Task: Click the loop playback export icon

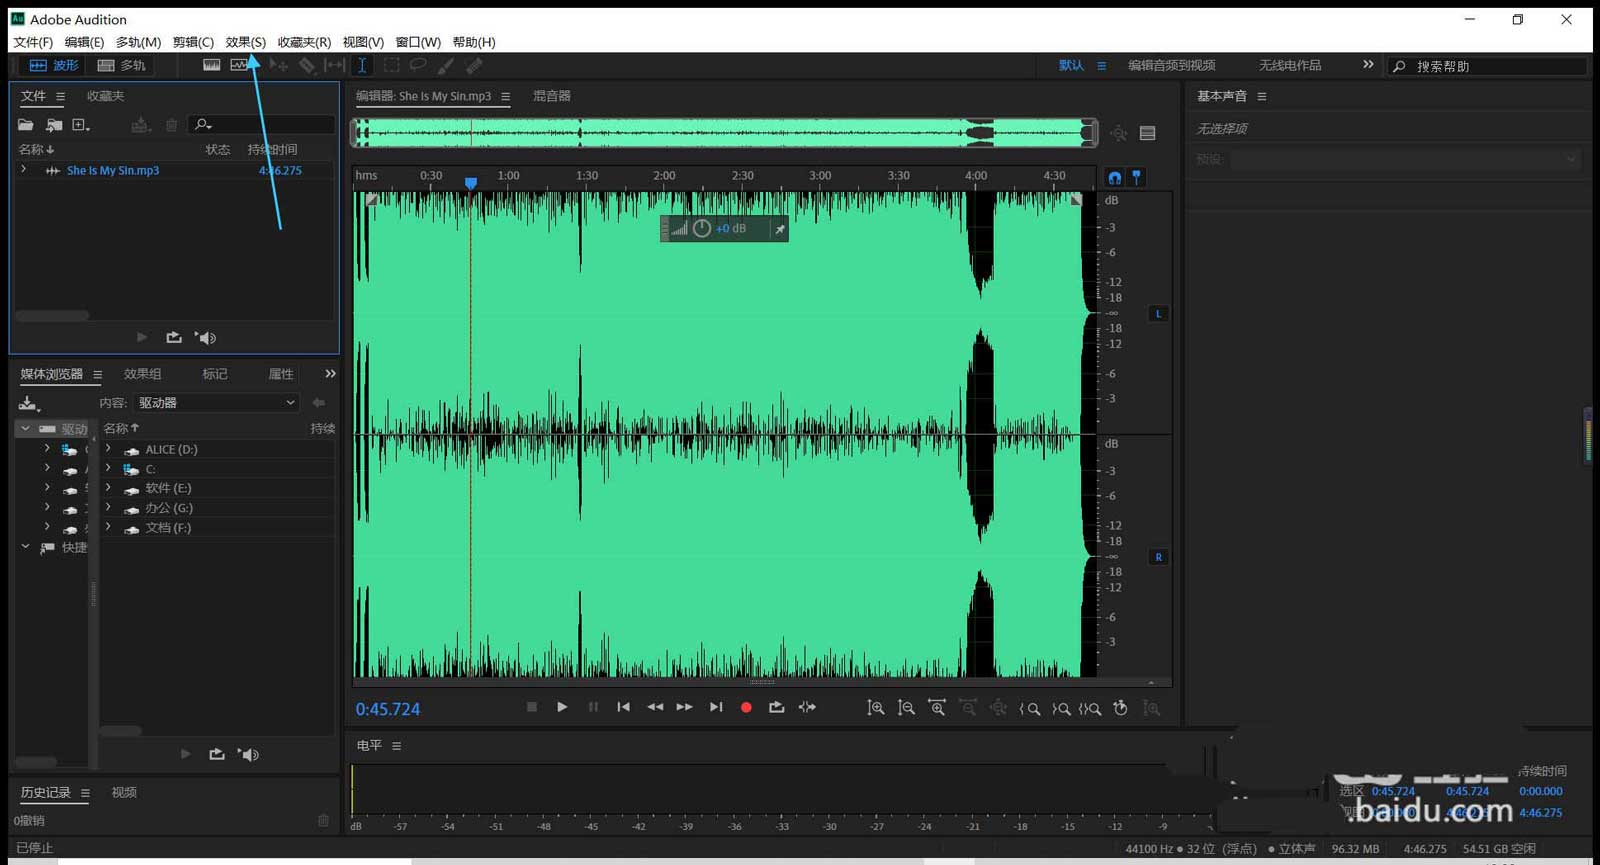Action: click(776, 707)
